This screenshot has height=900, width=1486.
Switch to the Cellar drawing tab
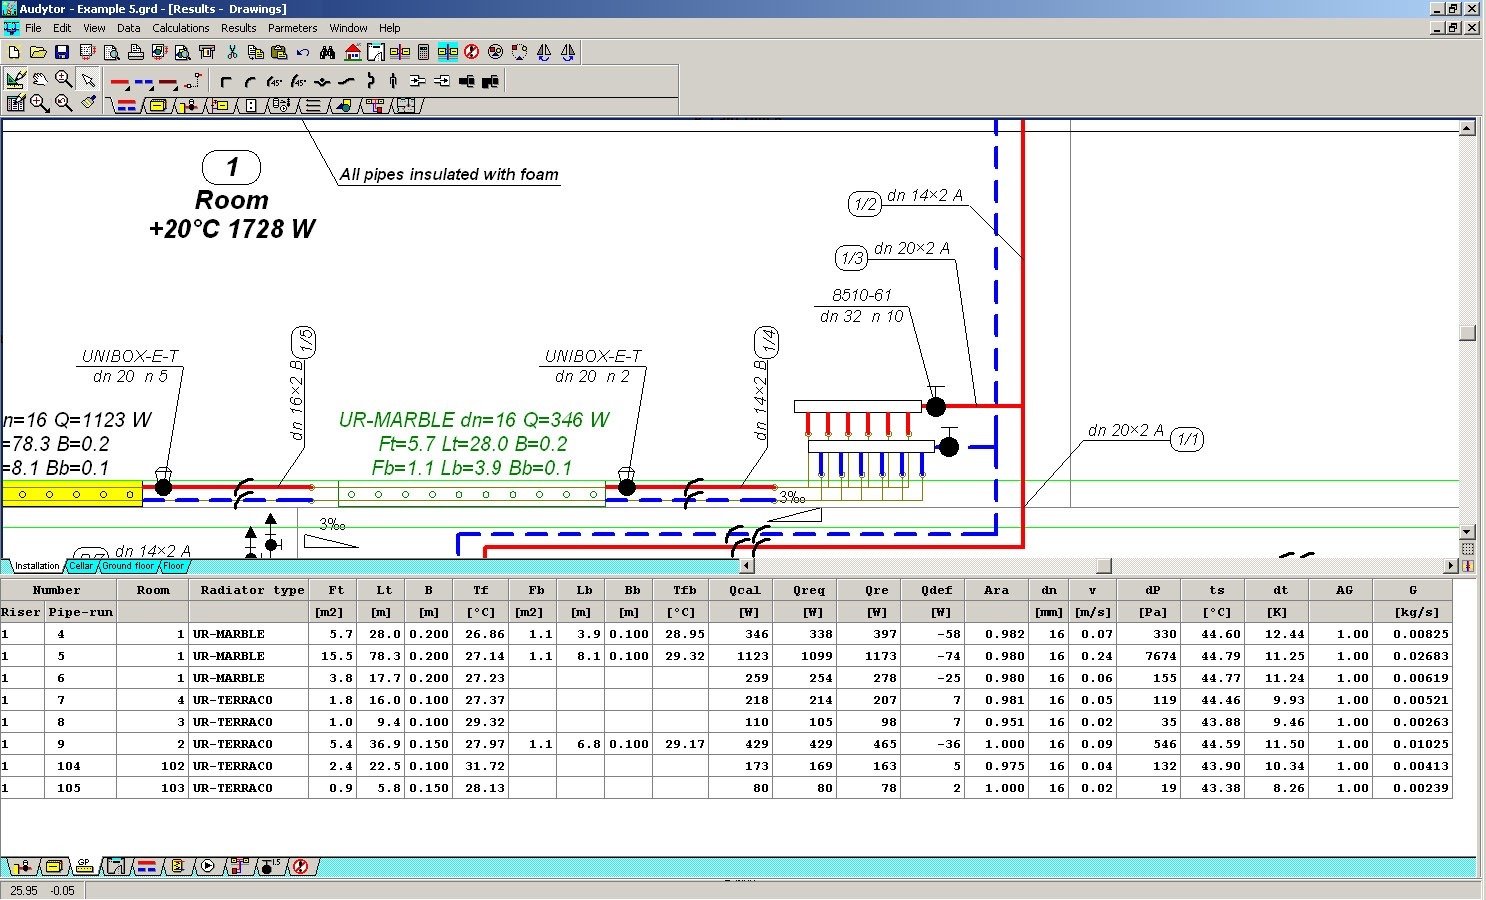81,566
